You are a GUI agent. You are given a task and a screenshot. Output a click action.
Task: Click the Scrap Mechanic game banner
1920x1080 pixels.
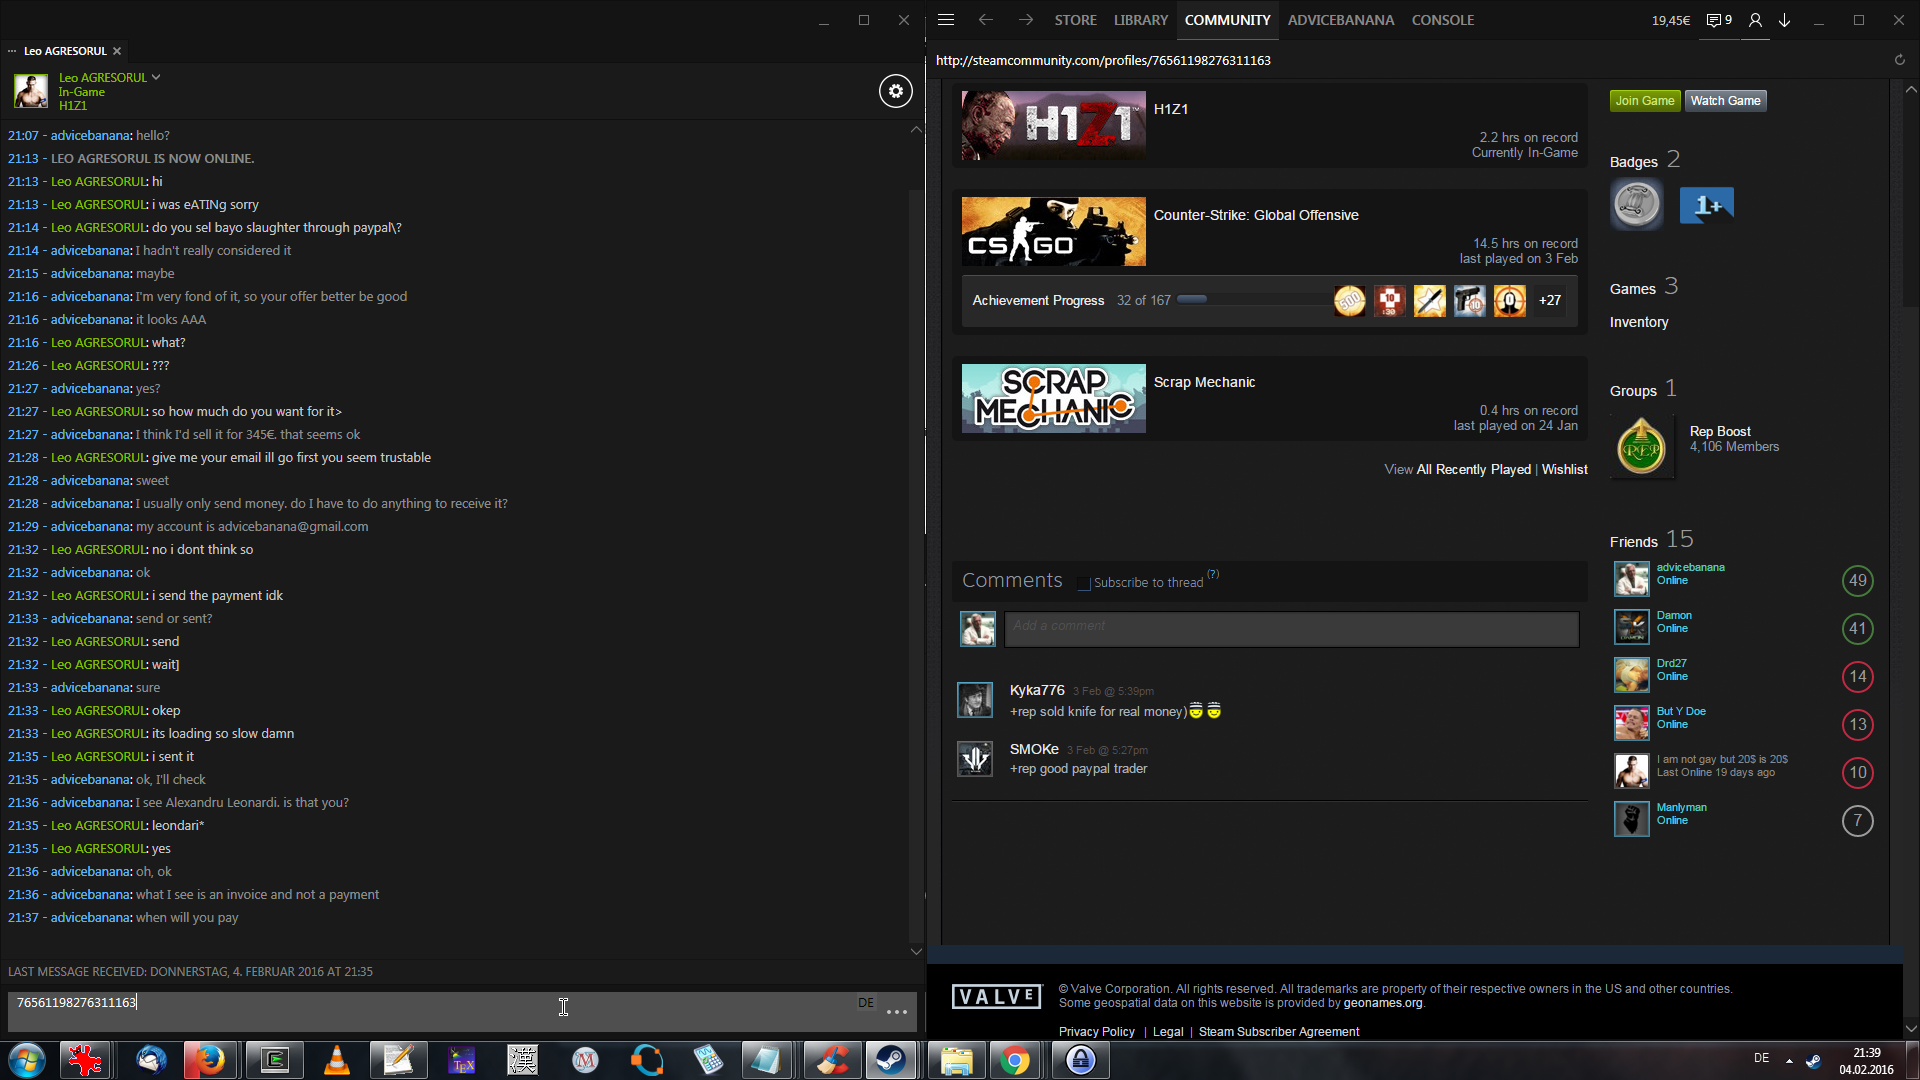click(x=1053, y=398)
